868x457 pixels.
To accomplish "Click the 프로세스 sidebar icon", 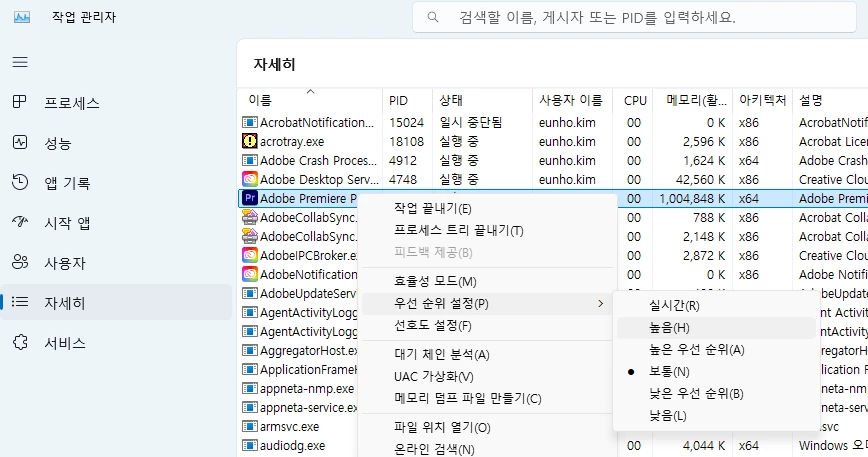I will coord(20,102).
